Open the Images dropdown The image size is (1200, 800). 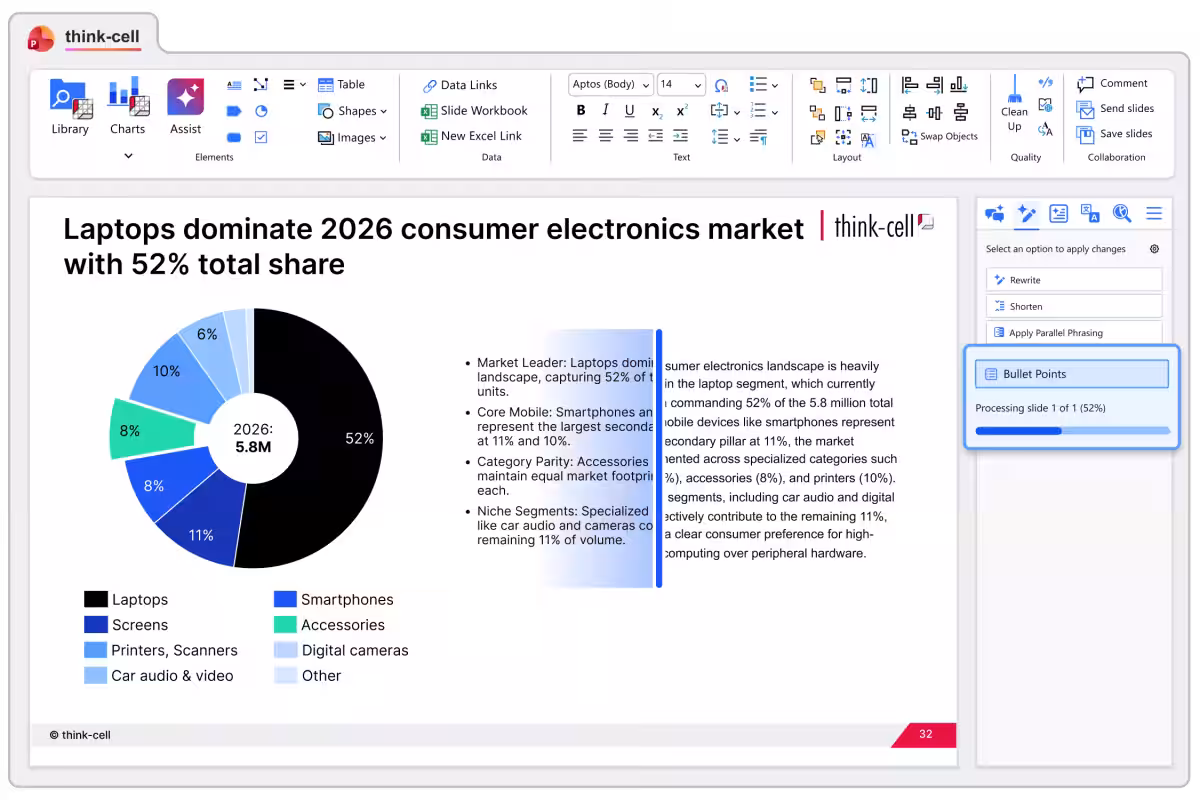coord(352,137)
